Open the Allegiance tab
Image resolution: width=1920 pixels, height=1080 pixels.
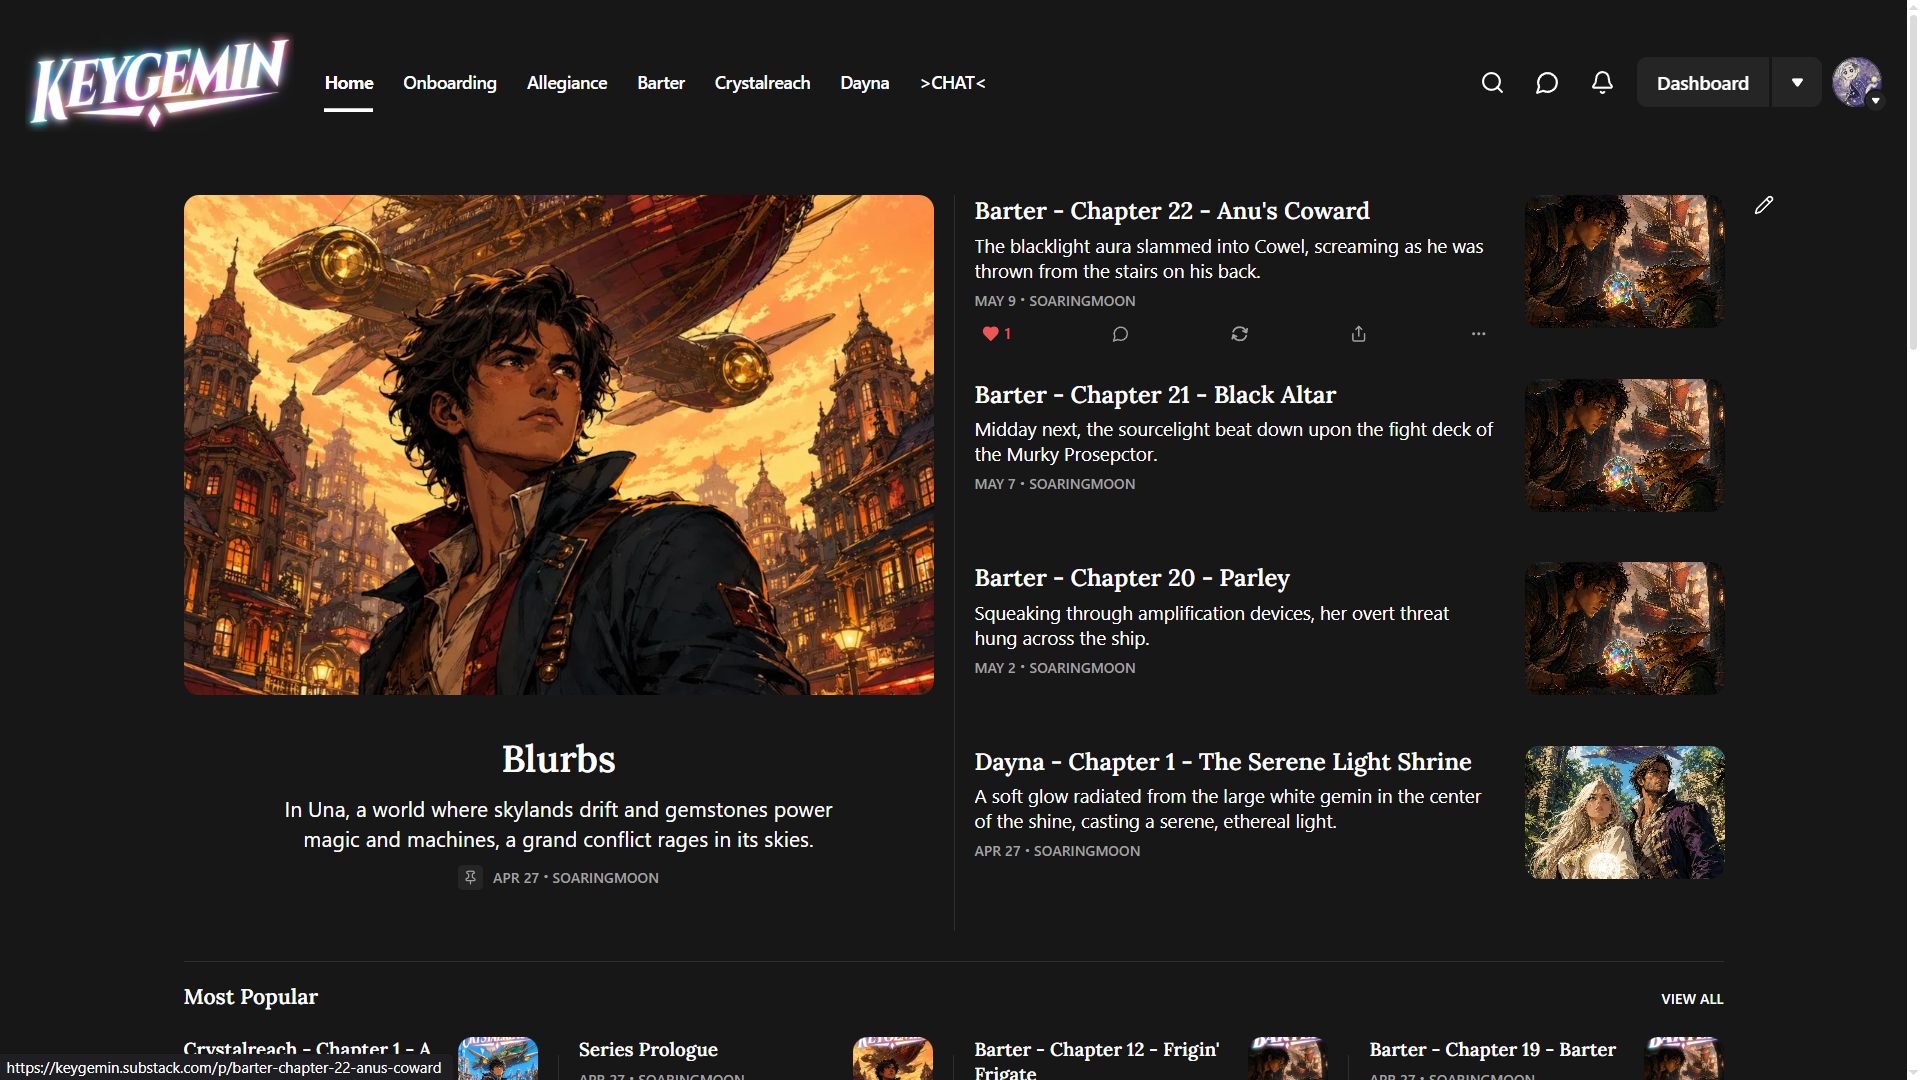click(567, 83)
